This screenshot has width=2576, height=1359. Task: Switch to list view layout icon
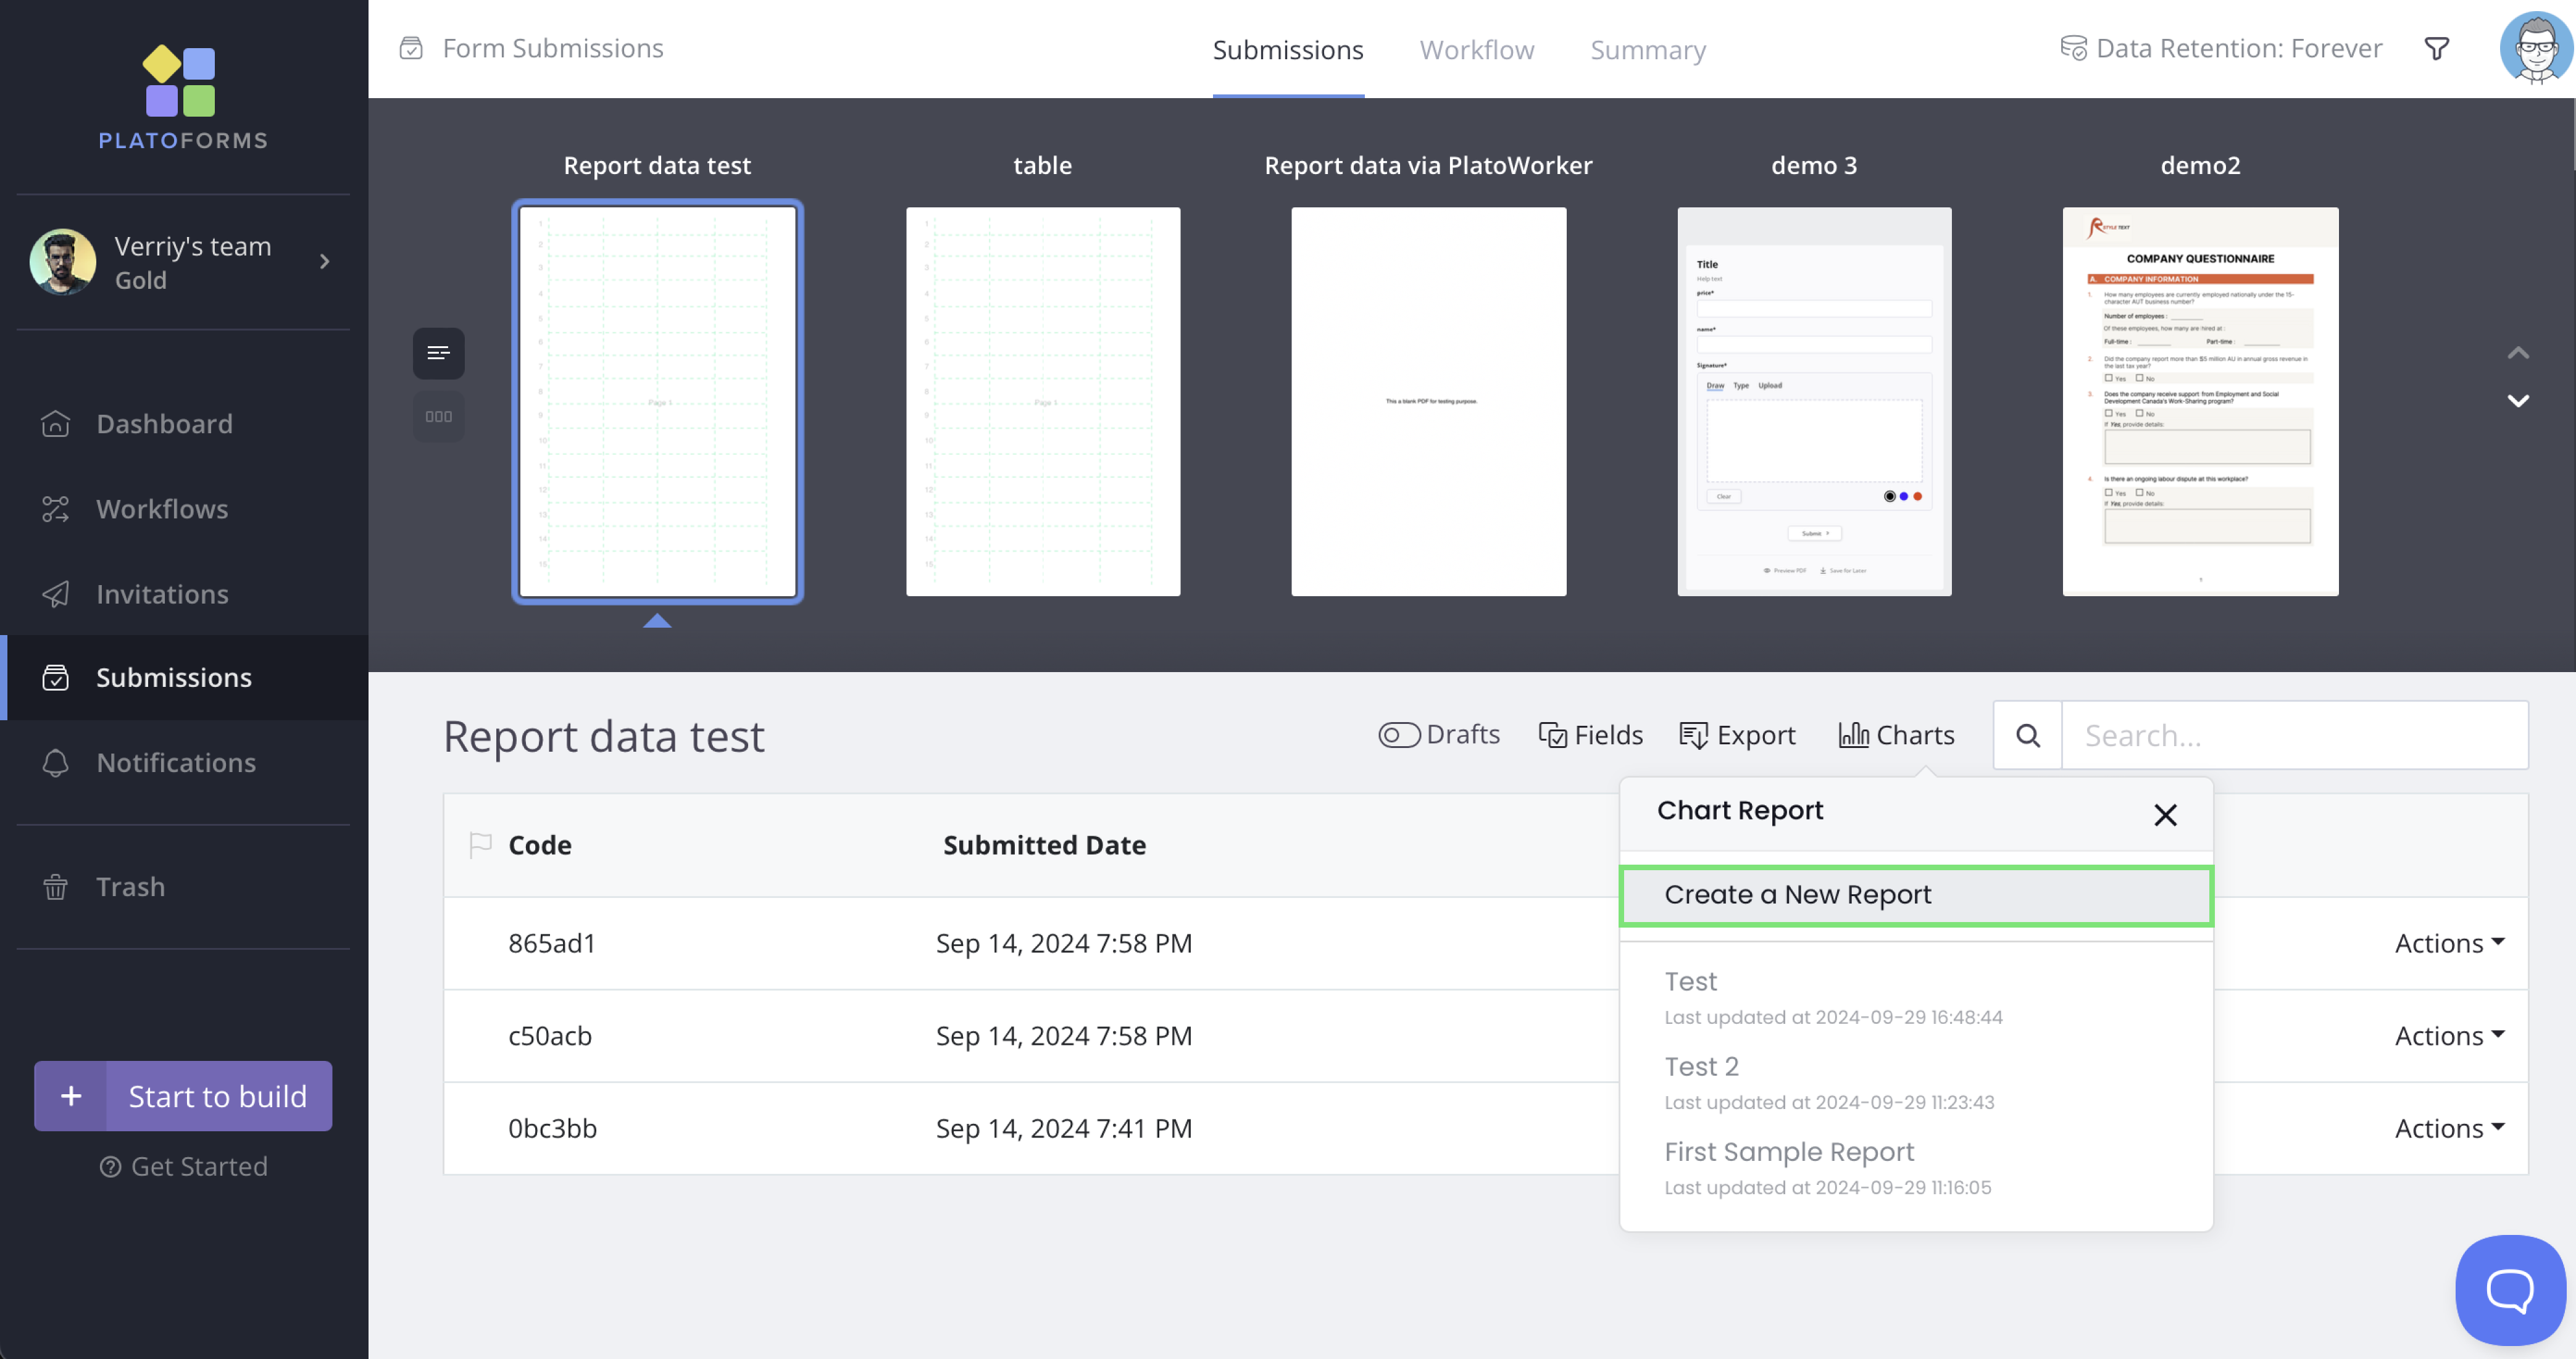pos(438,353)
